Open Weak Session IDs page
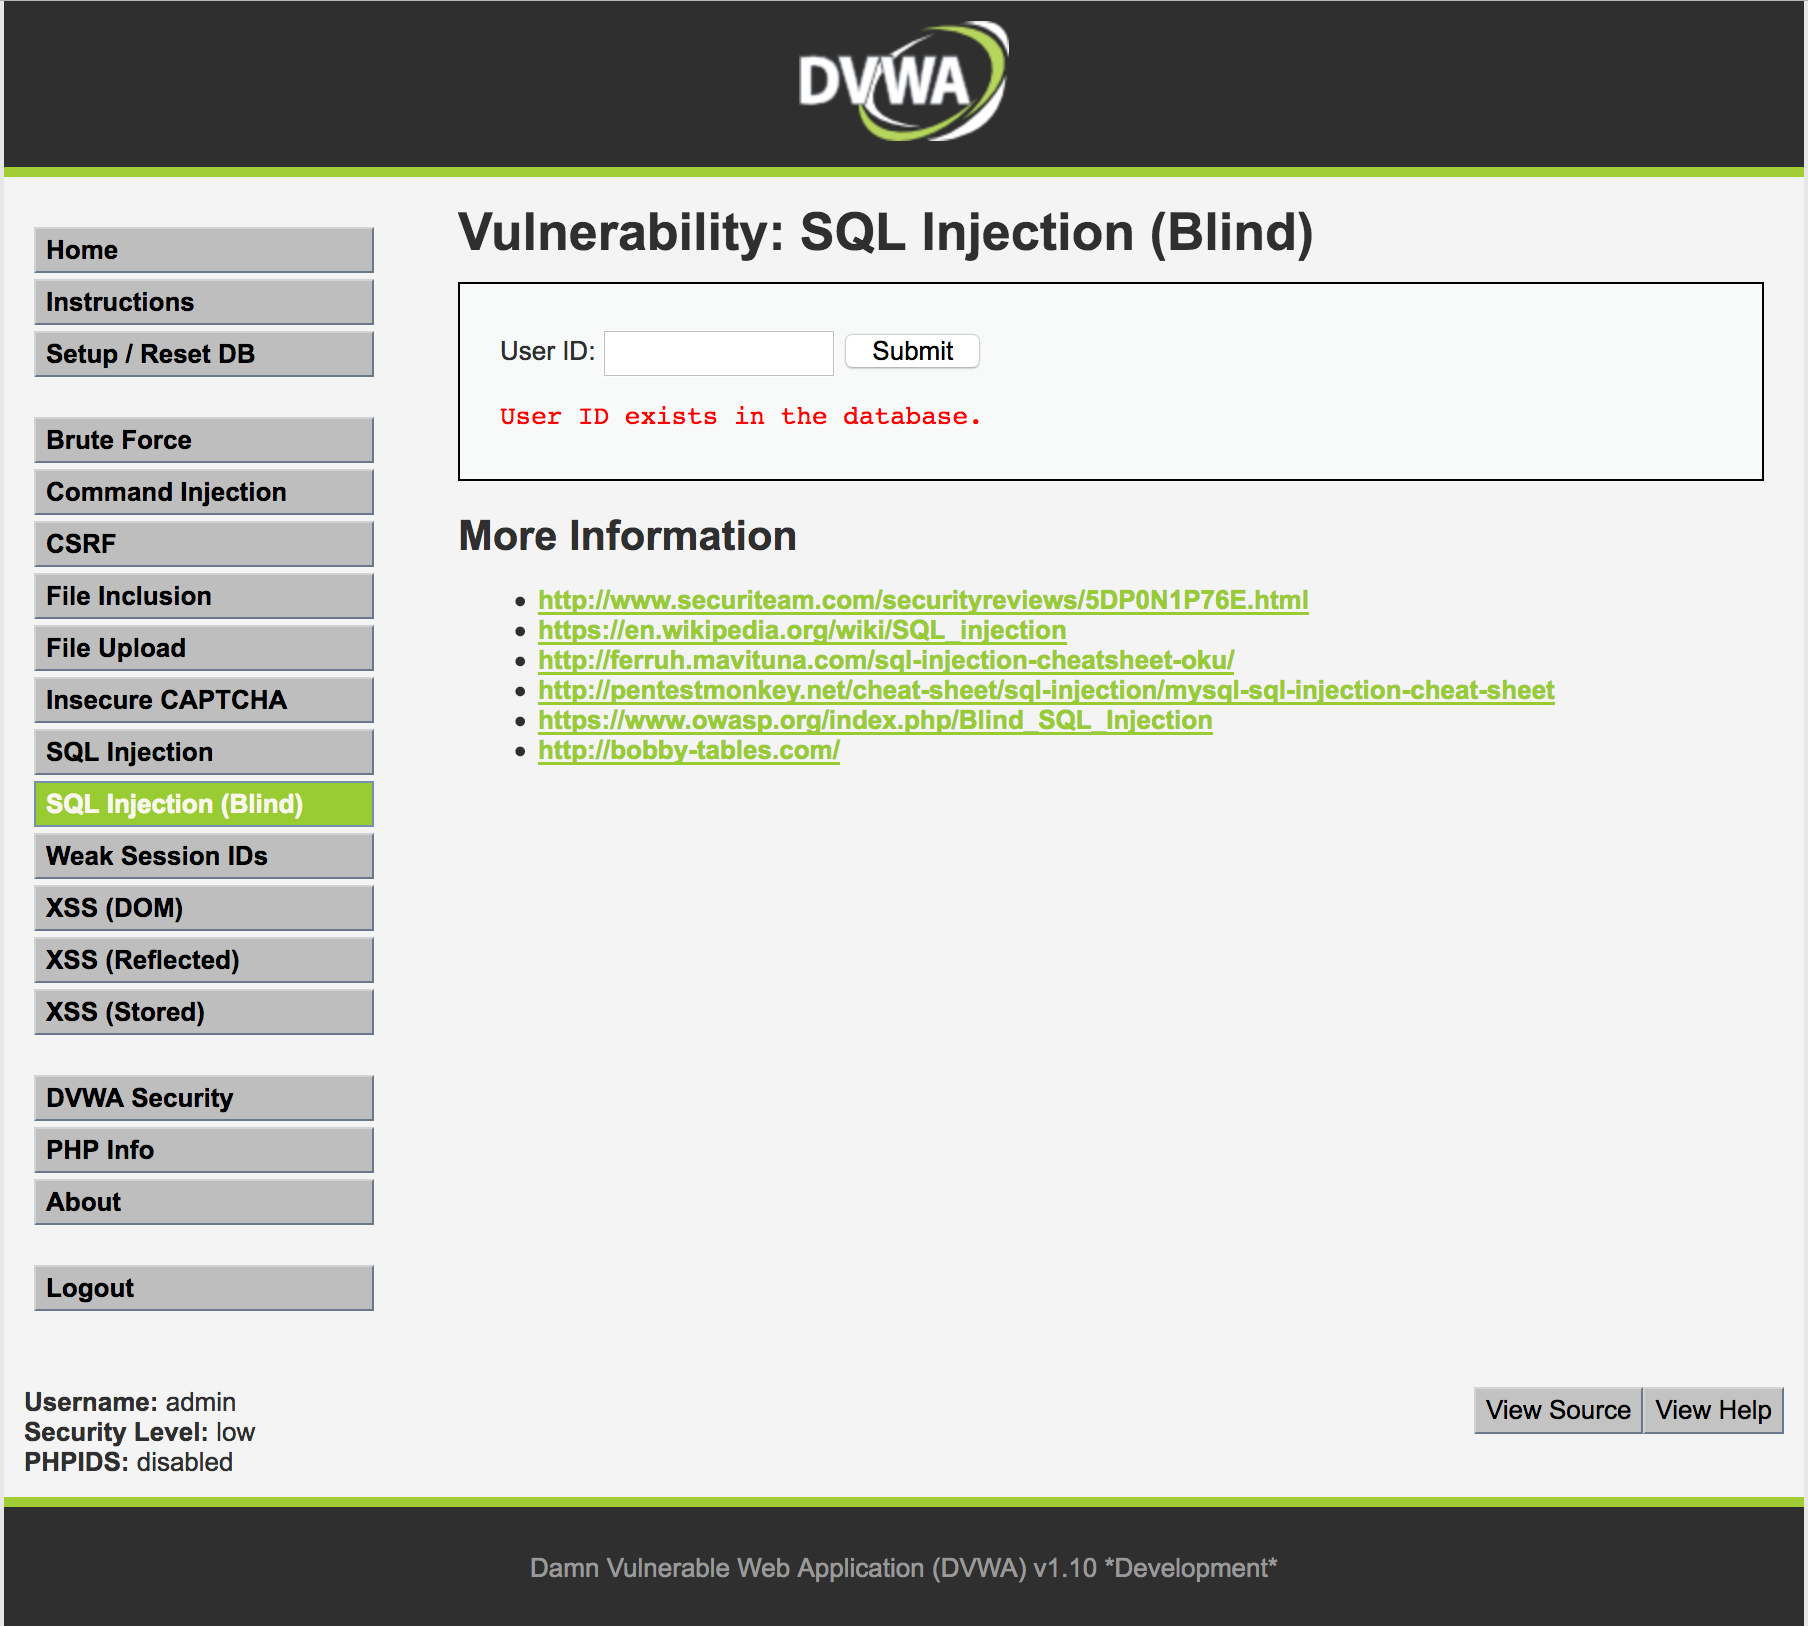This screenshot has width=1808, height=1626. click(x=204, y=856)
